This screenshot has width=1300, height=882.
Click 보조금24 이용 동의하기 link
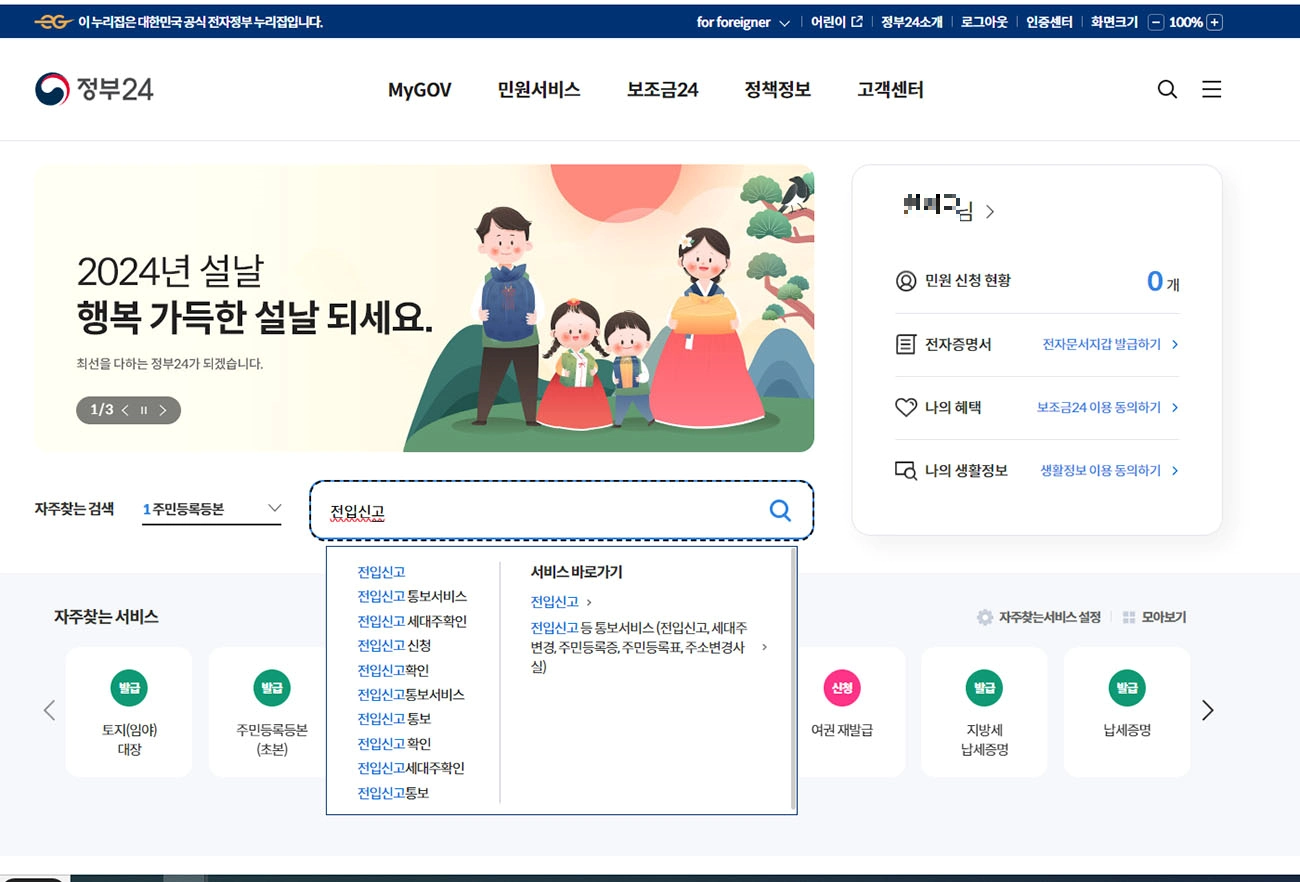coord(1107,407)
